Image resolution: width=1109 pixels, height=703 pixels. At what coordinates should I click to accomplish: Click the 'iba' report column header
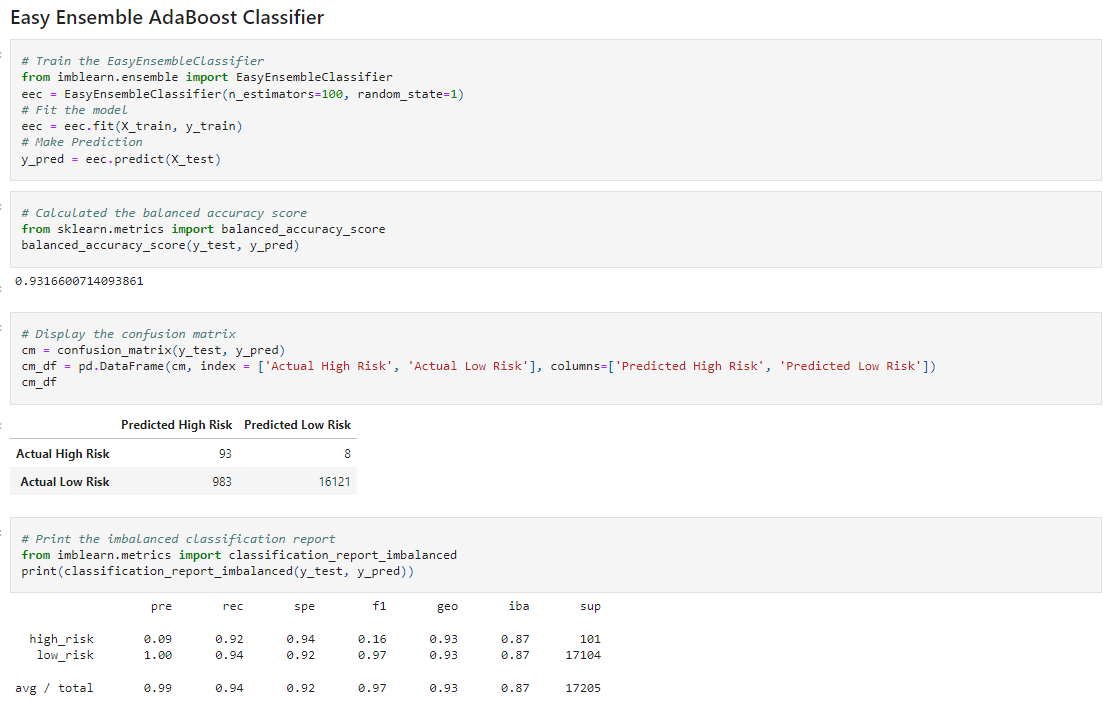518,606
